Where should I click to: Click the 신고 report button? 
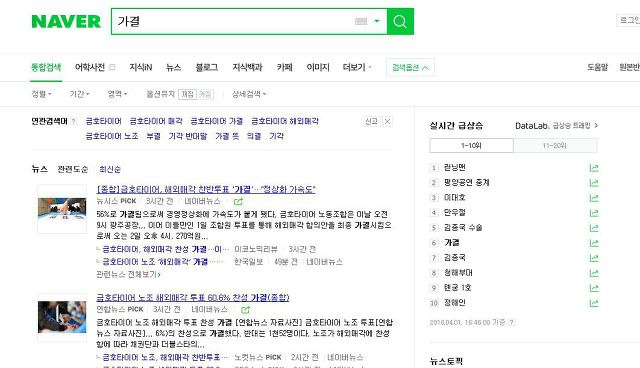click(x=371, y=121)
